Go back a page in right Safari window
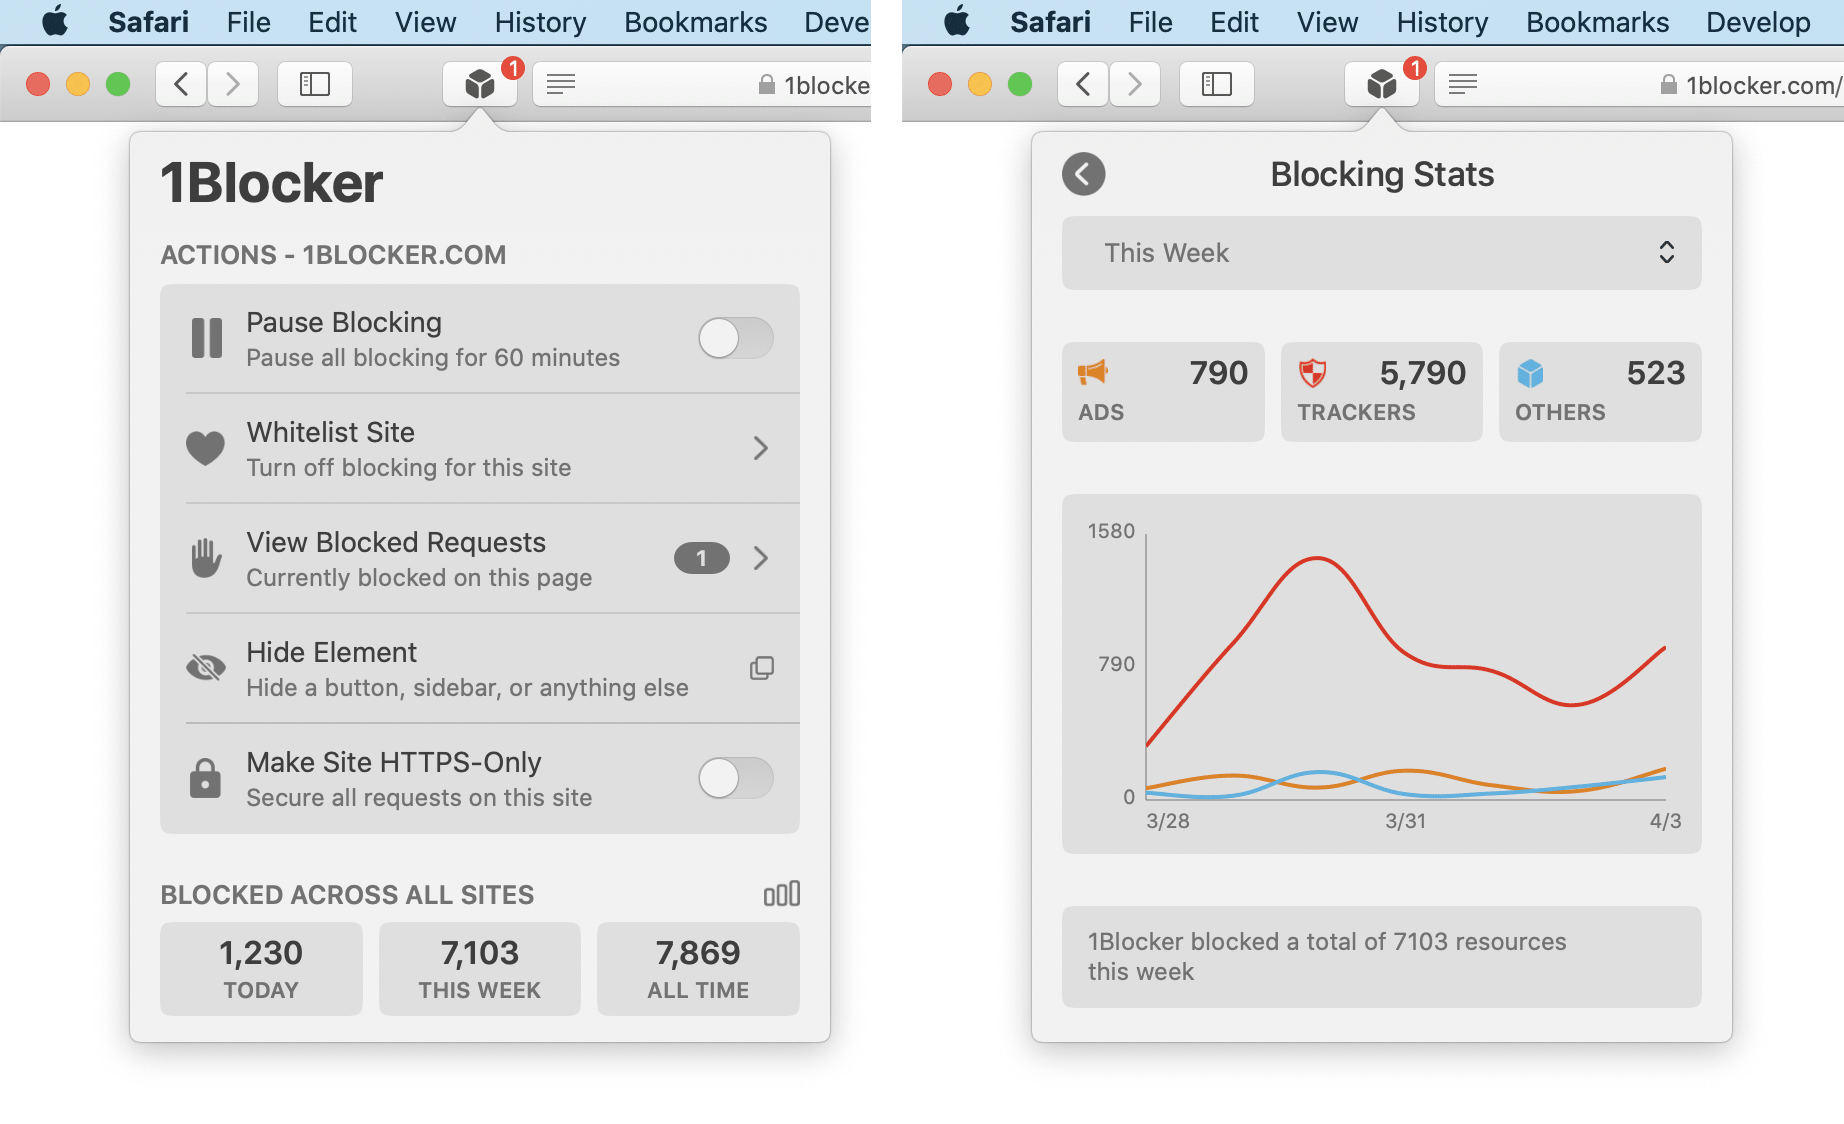 [1083, 84]
